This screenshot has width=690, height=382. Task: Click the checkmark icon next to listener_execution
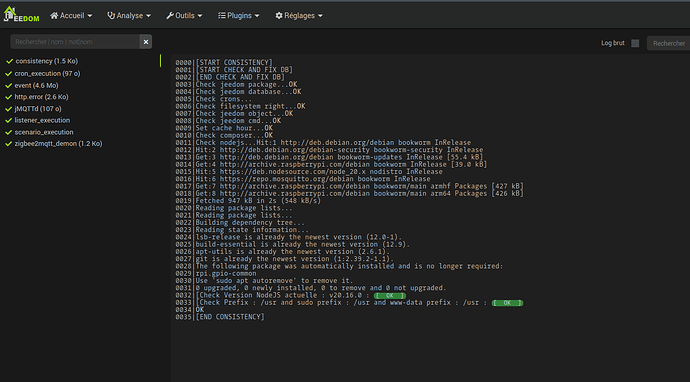[x=8, y=120]
